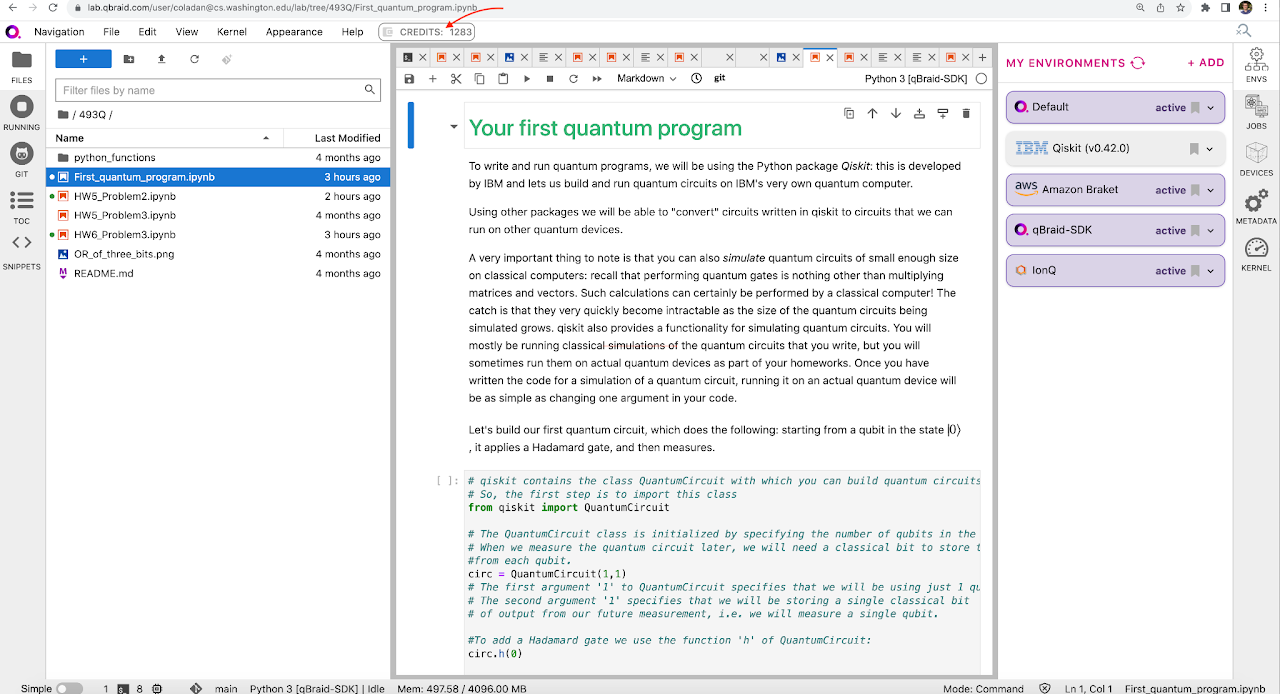Open the FILES sidebar panel
The height and width of the screenshot is (694, 1280).
click(22, 66)
